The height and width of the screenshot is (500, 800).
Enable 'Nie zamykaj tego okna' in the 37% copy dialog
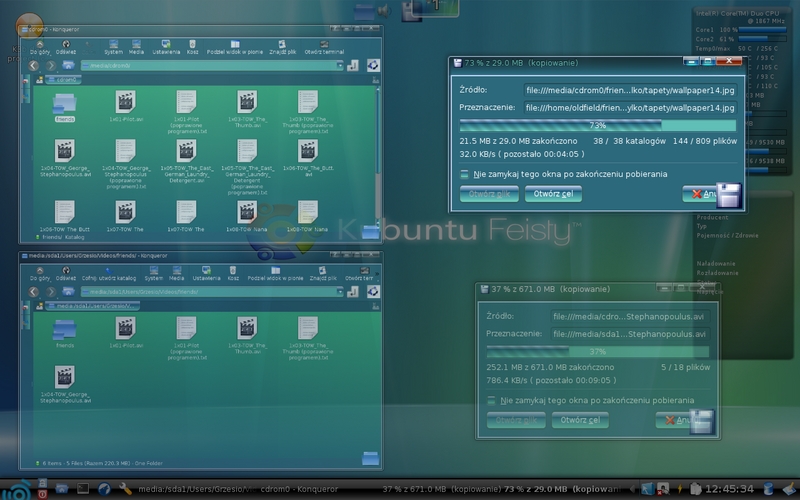click(x=491, y=401)
